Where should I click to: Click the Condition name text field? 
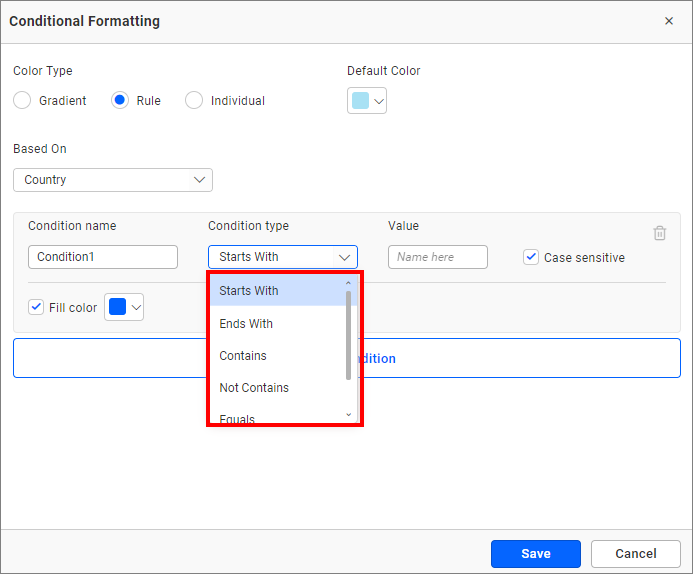[103, 257]
